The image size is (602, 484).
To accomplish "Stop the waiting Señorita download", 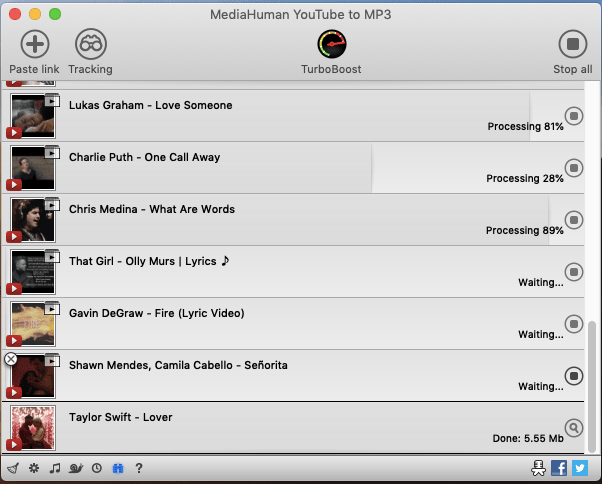I will pos(574,376).
